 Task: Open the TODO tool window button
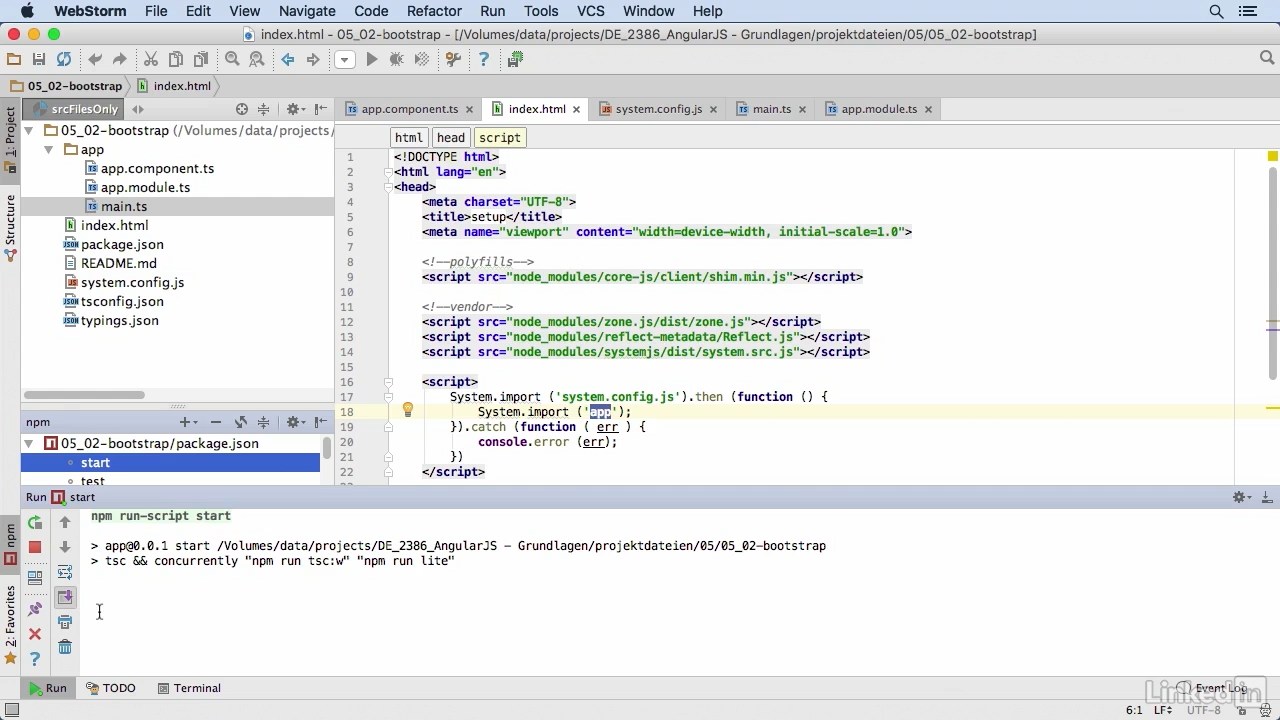[110, 688]
